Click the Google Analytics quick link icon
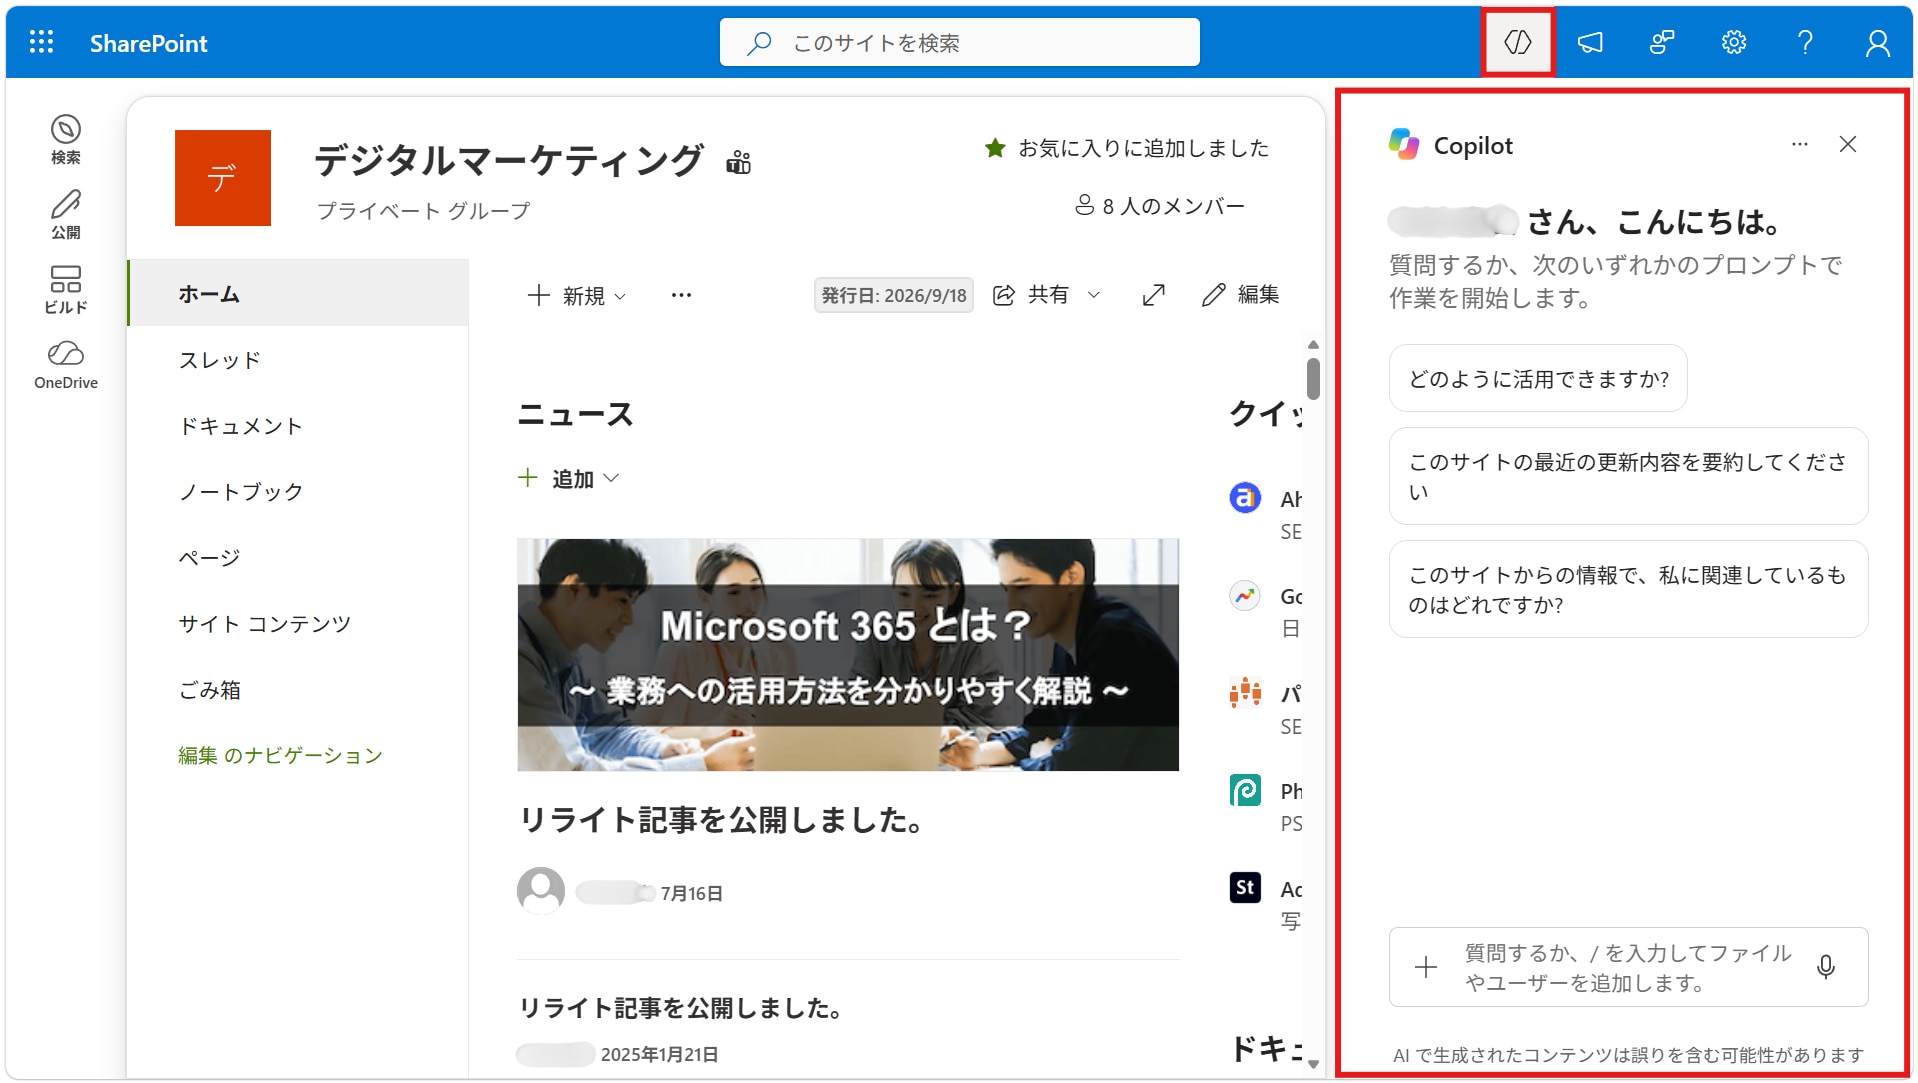This screenshot has height=1083, width=1918. pos(1245,596)
